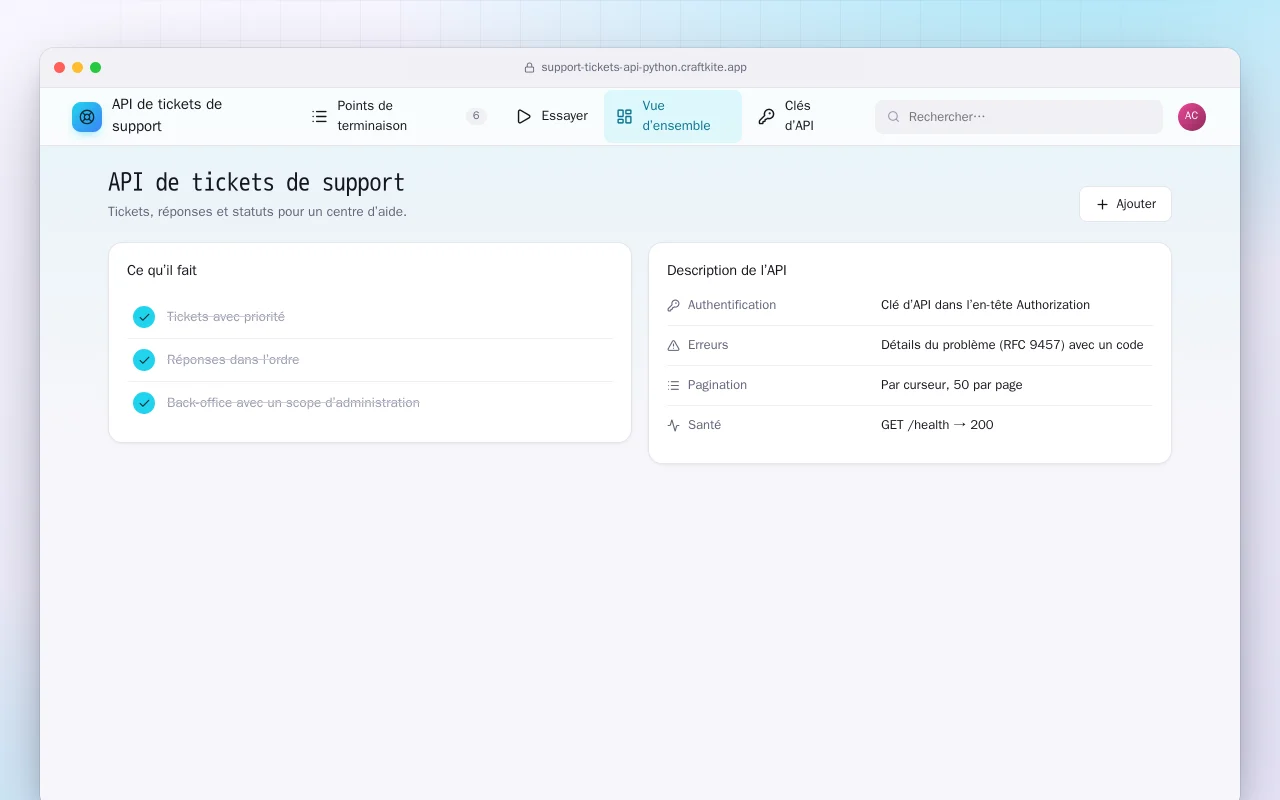Click the Pagination label
The image size is (1280, 800).
pyautogui.click(x=717, y=385)
